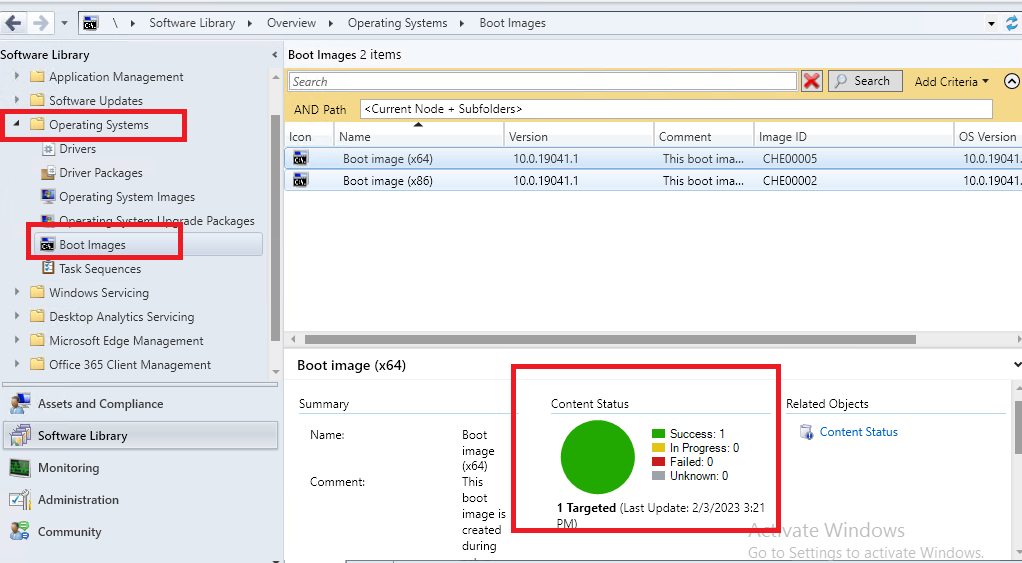The height and width of the screenshot is (563, 1022).
Task: Open the Office 365 Client Management icon
Action: point(37,364)
